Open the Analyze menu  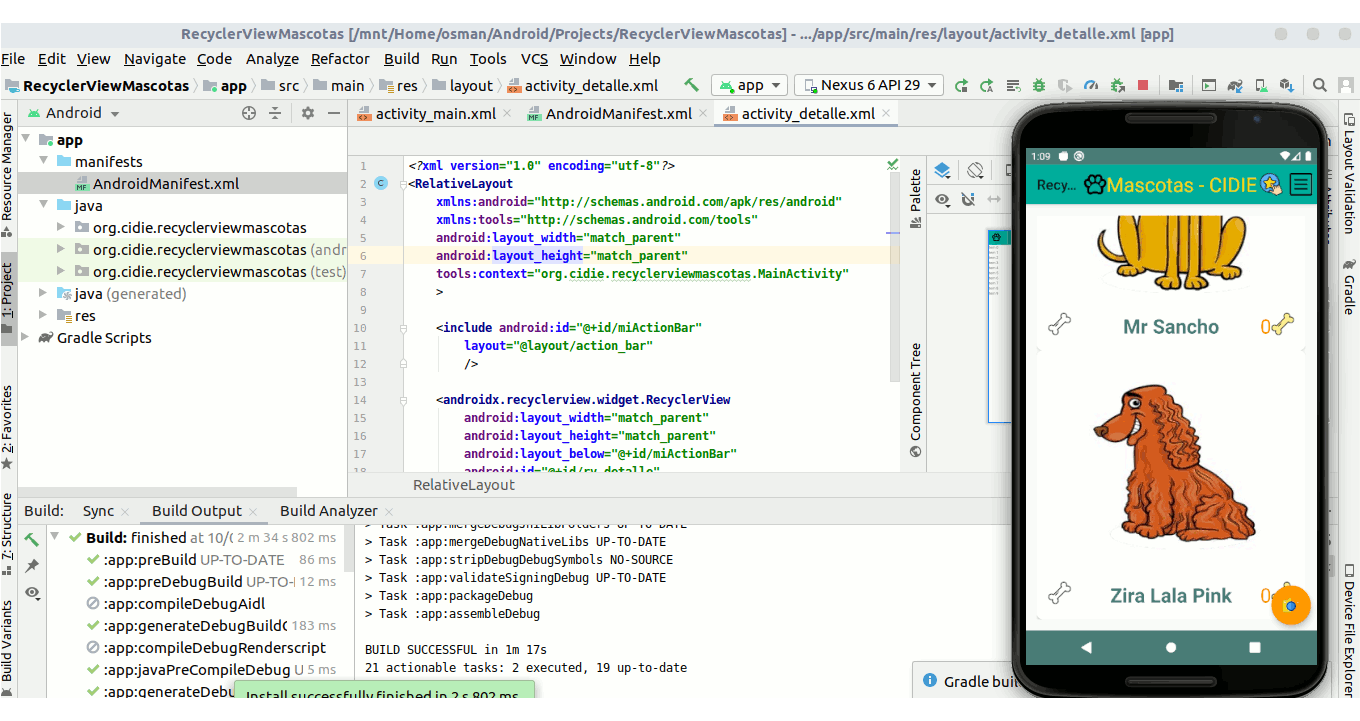[x=272, y=59]
